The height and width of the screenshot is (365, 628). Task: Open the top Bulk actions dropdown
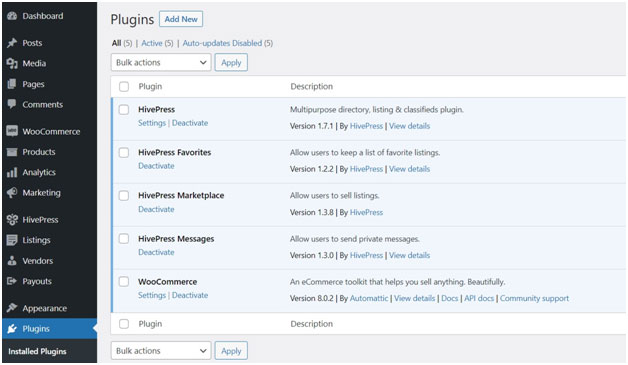(x=161, y=63)
